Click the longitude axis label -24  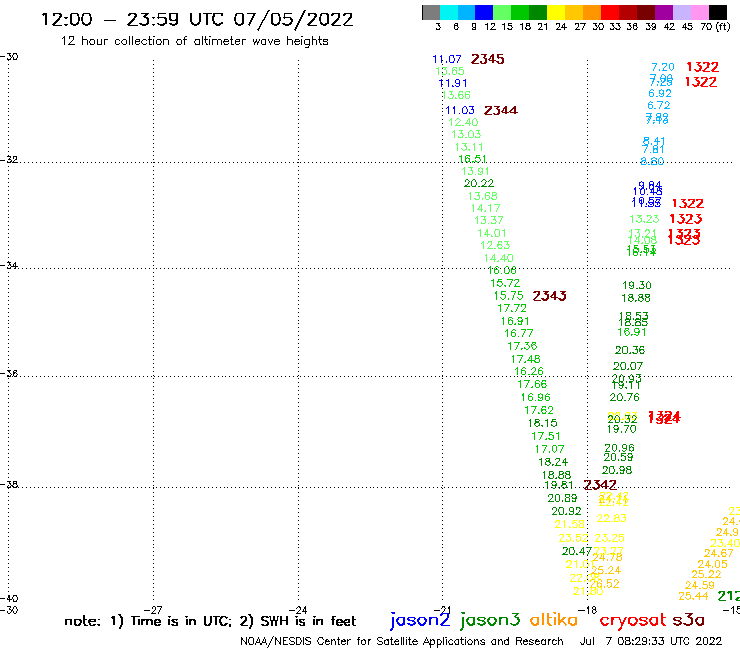[x=298, y=610]
